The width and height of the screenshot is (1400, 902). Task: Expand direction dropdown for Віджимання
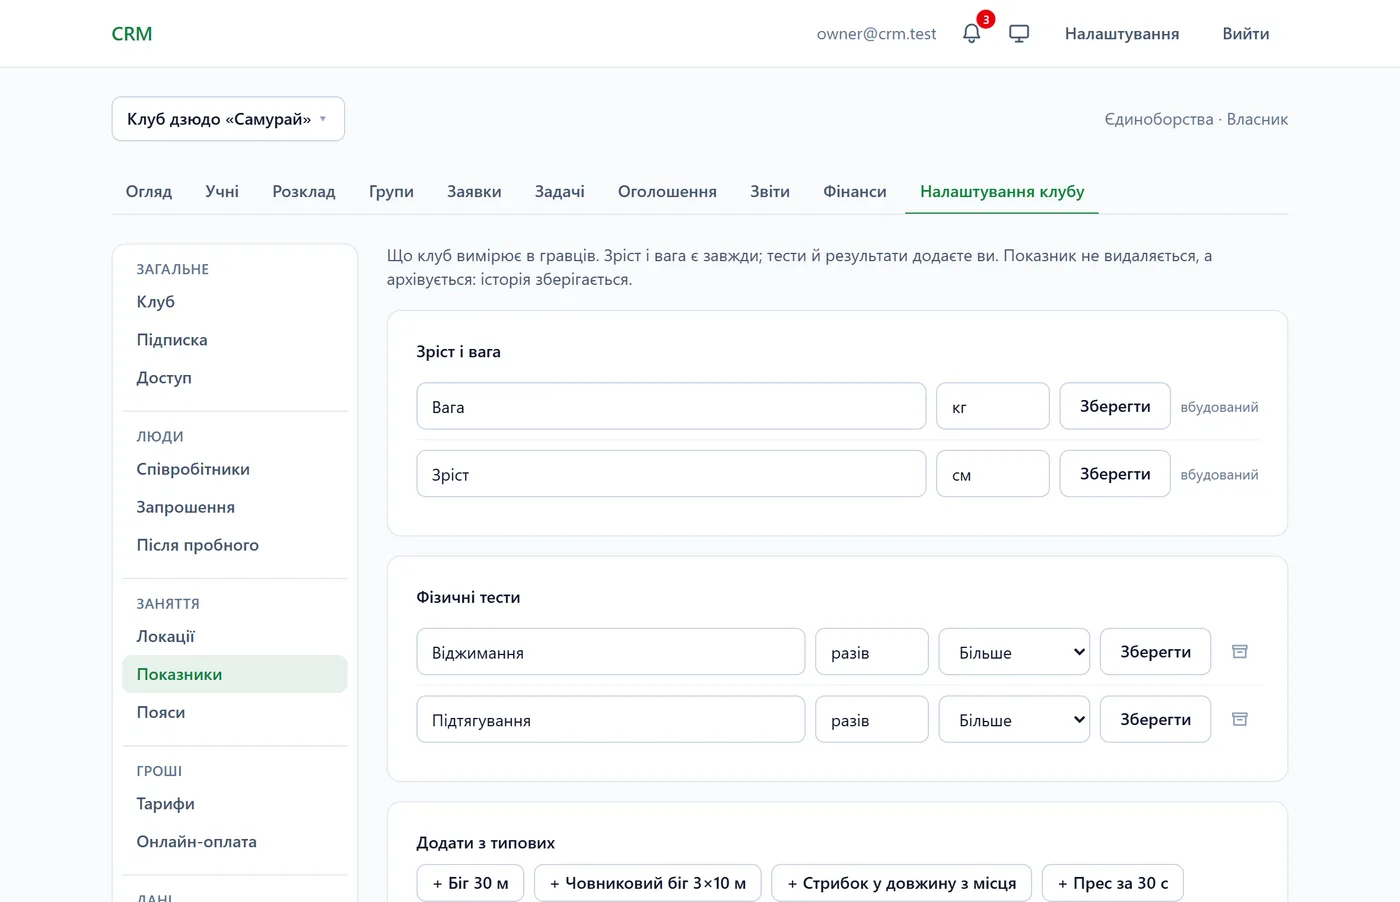coord(1014,652)
